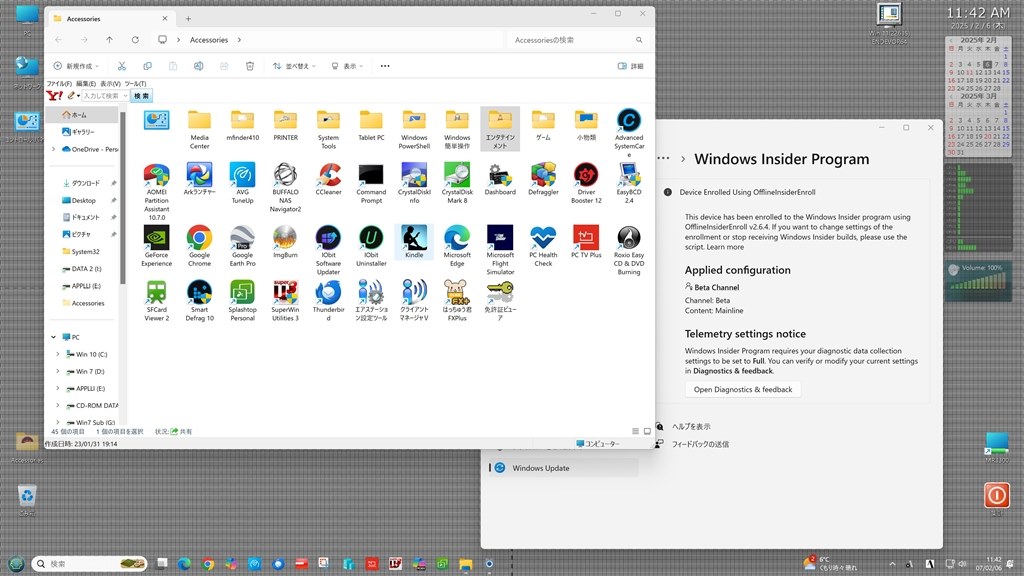The height and width of the screenshot is (576, 1024).
Task: Open the 並べ替え sort dropdown
Action: [294, 66]
